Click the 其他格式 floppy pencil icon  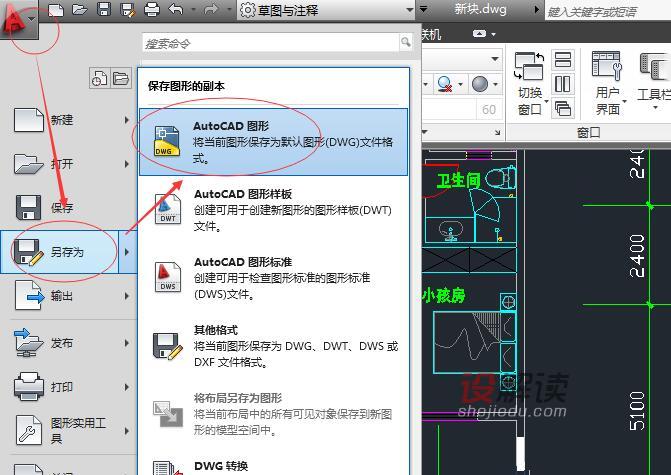click(x=167, y=346)
